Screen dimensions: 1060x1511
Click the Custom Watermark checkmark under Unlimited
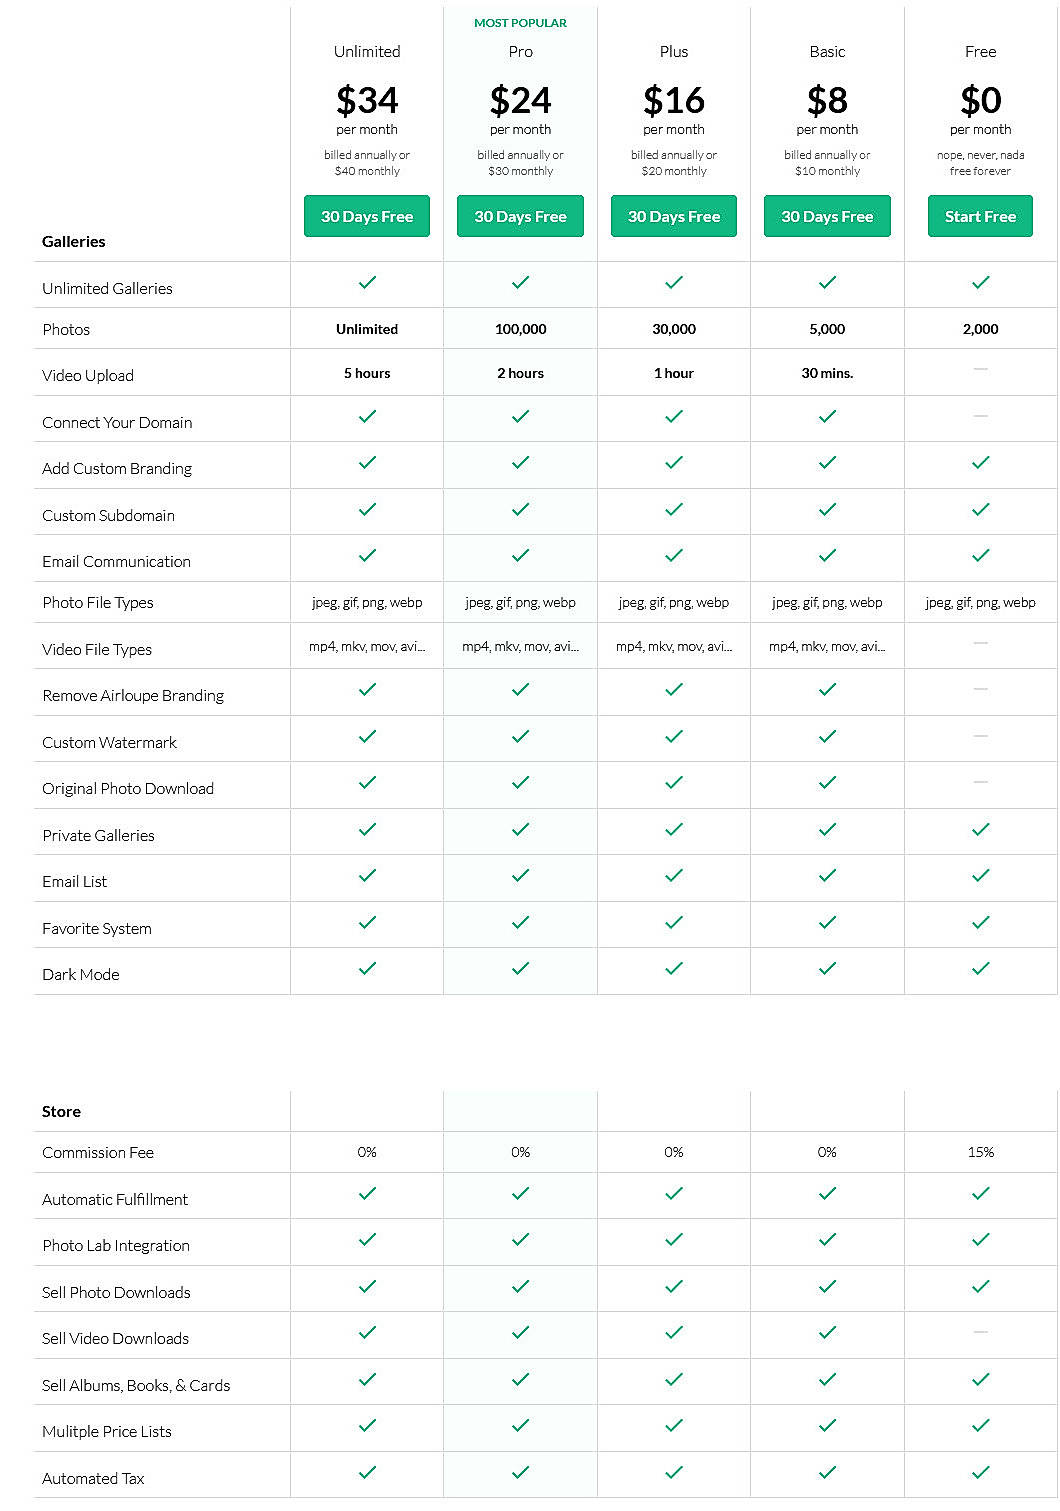[366, 736]
